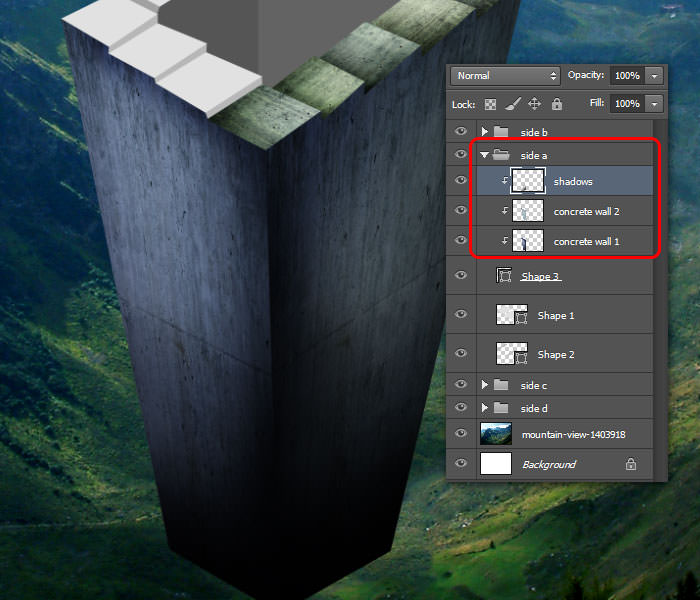
Task: Hide the shadows layer
Action: [461, 180]
